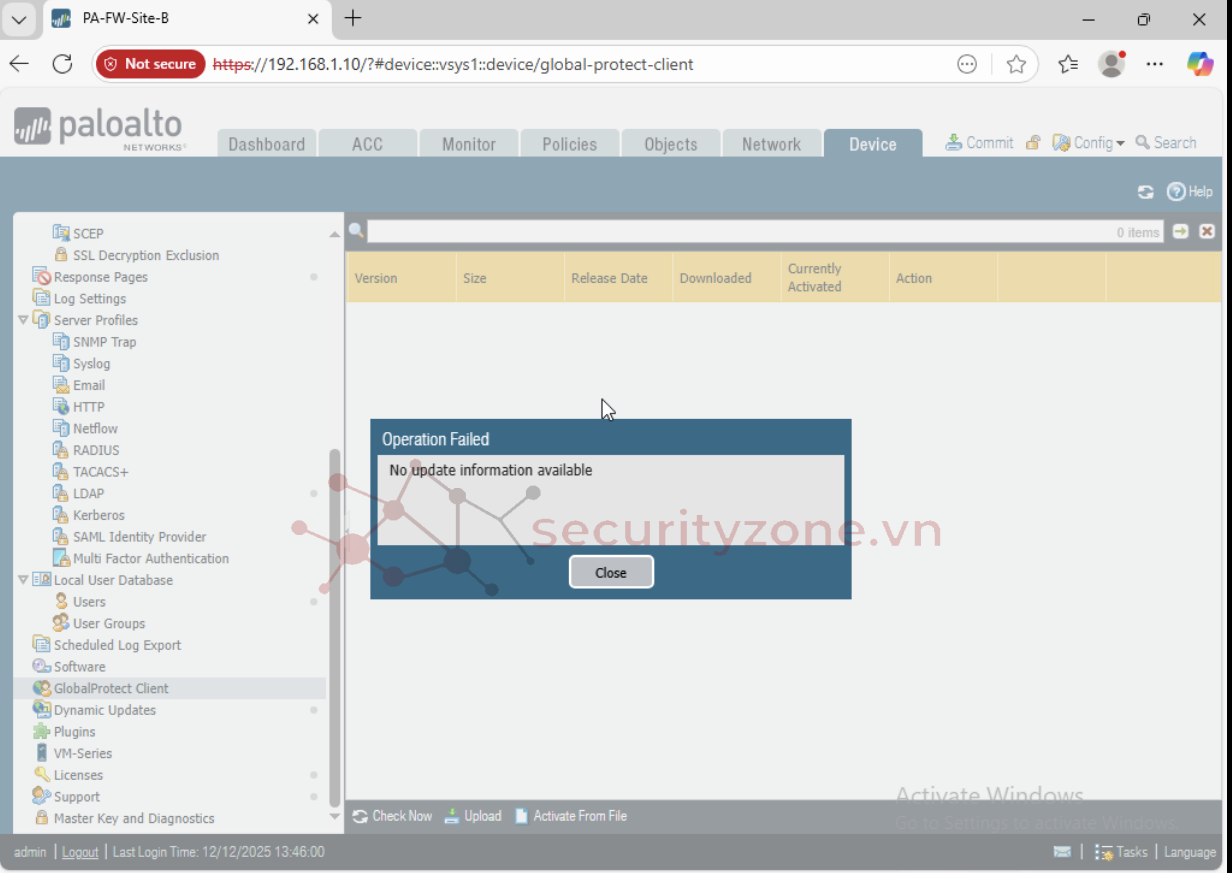Click the Check Now refresh icon

click(360, 816)
